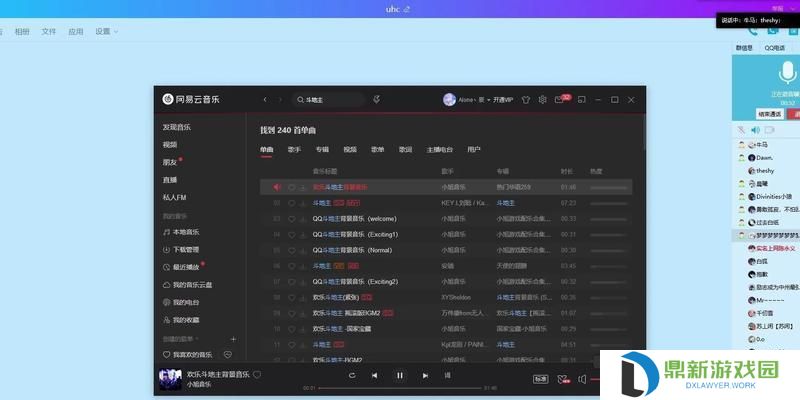Image resolution: width=800 pixels, height=400 pixels.
Task: Open 发现音乐 in the sidebar
Action: tap(177, 127)
